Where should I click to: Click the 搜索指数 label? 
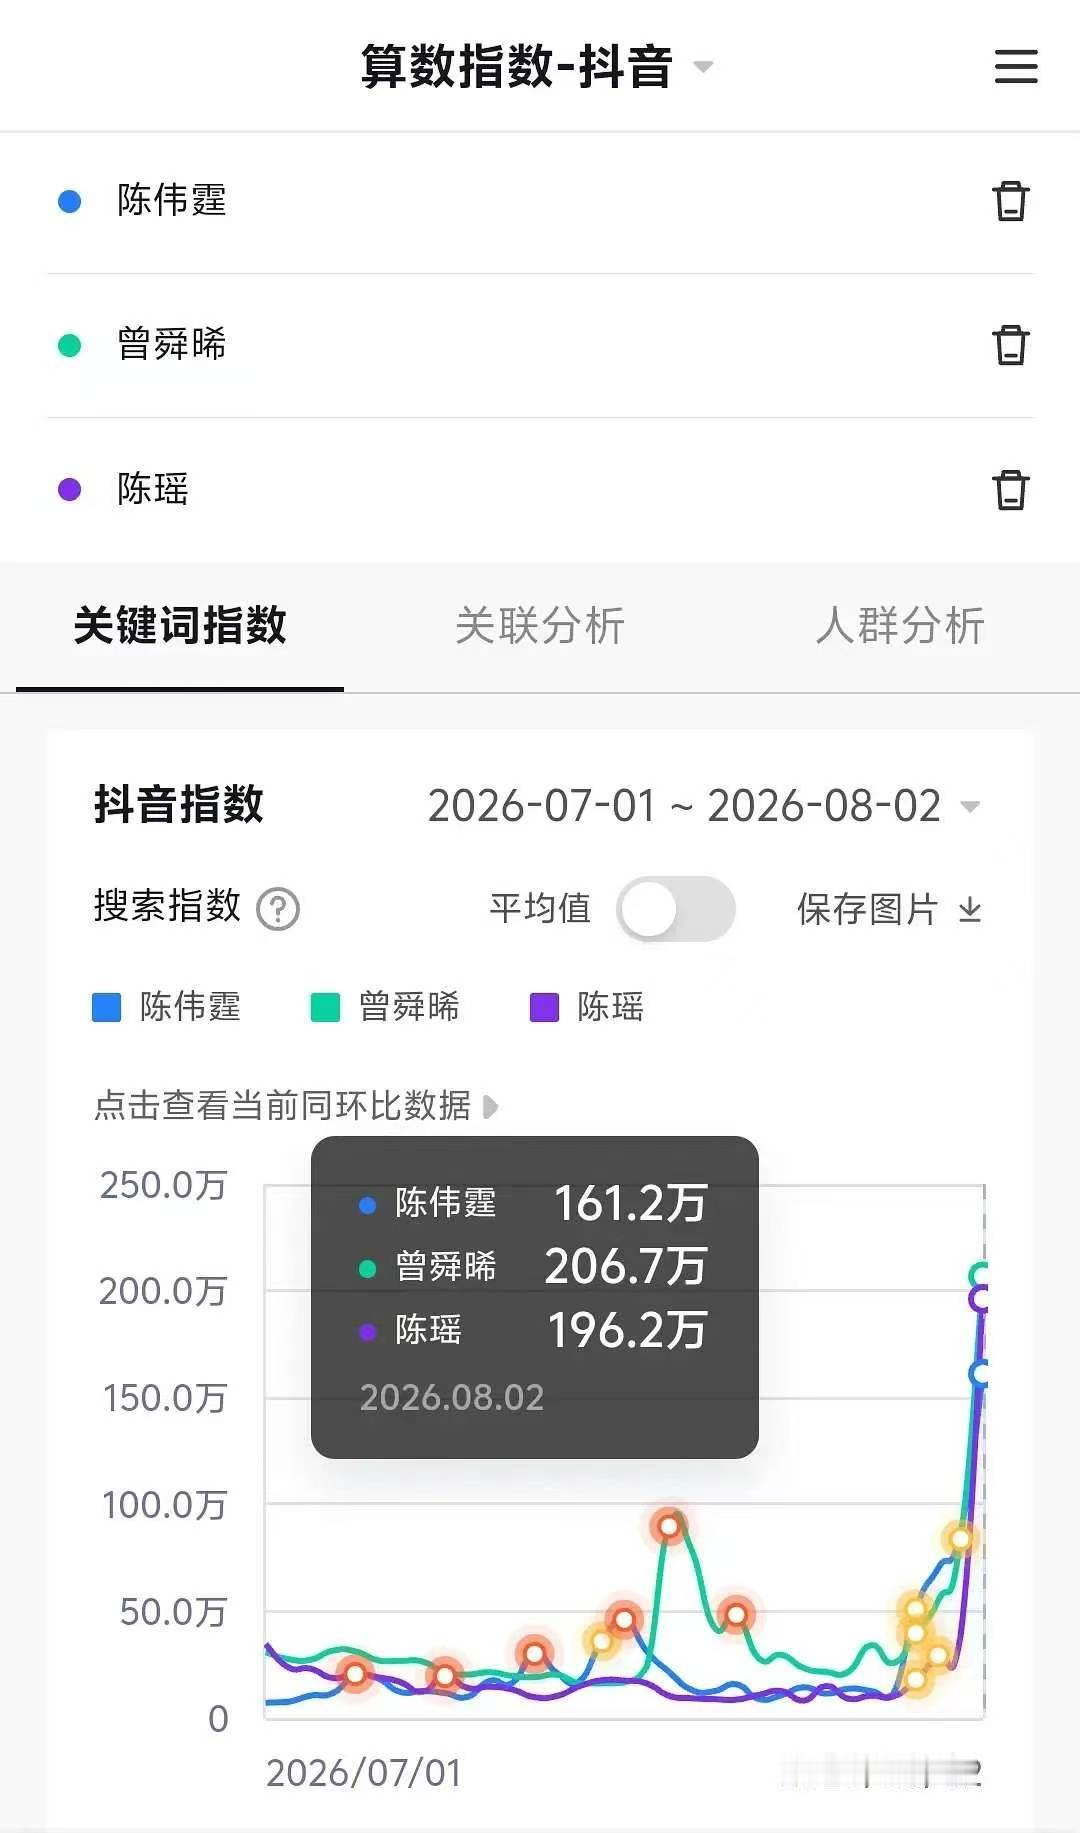tap(167, 906)
